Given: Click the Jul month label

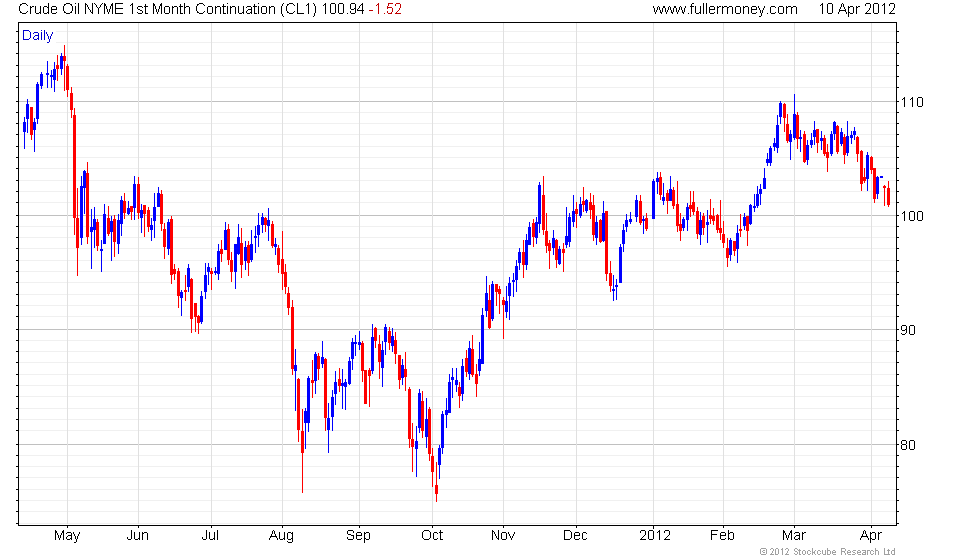Looking at the screenshot, I should click(211, 536).
